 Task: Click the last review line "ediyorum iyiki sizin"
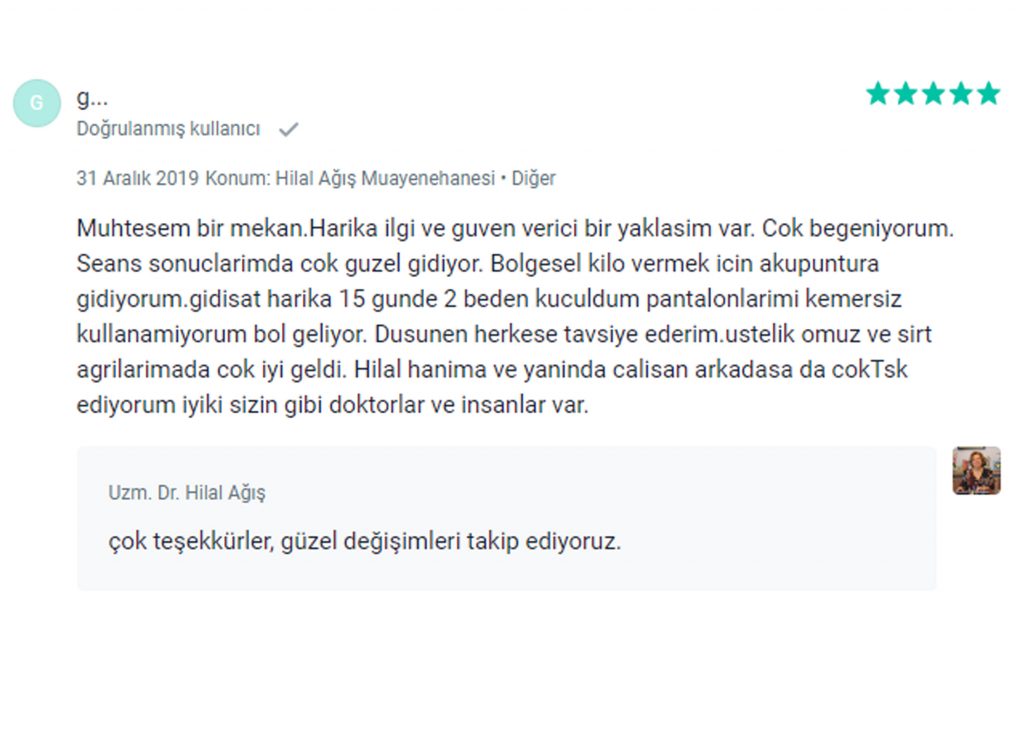coord(332,405)
